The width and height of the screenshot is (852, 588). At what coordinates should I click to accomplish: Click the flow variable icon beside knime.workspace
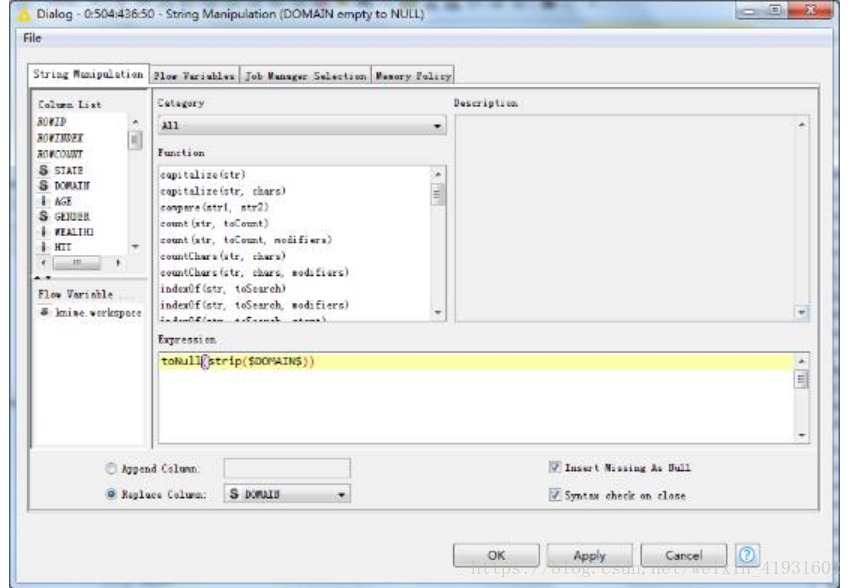(x=45, y=312)
